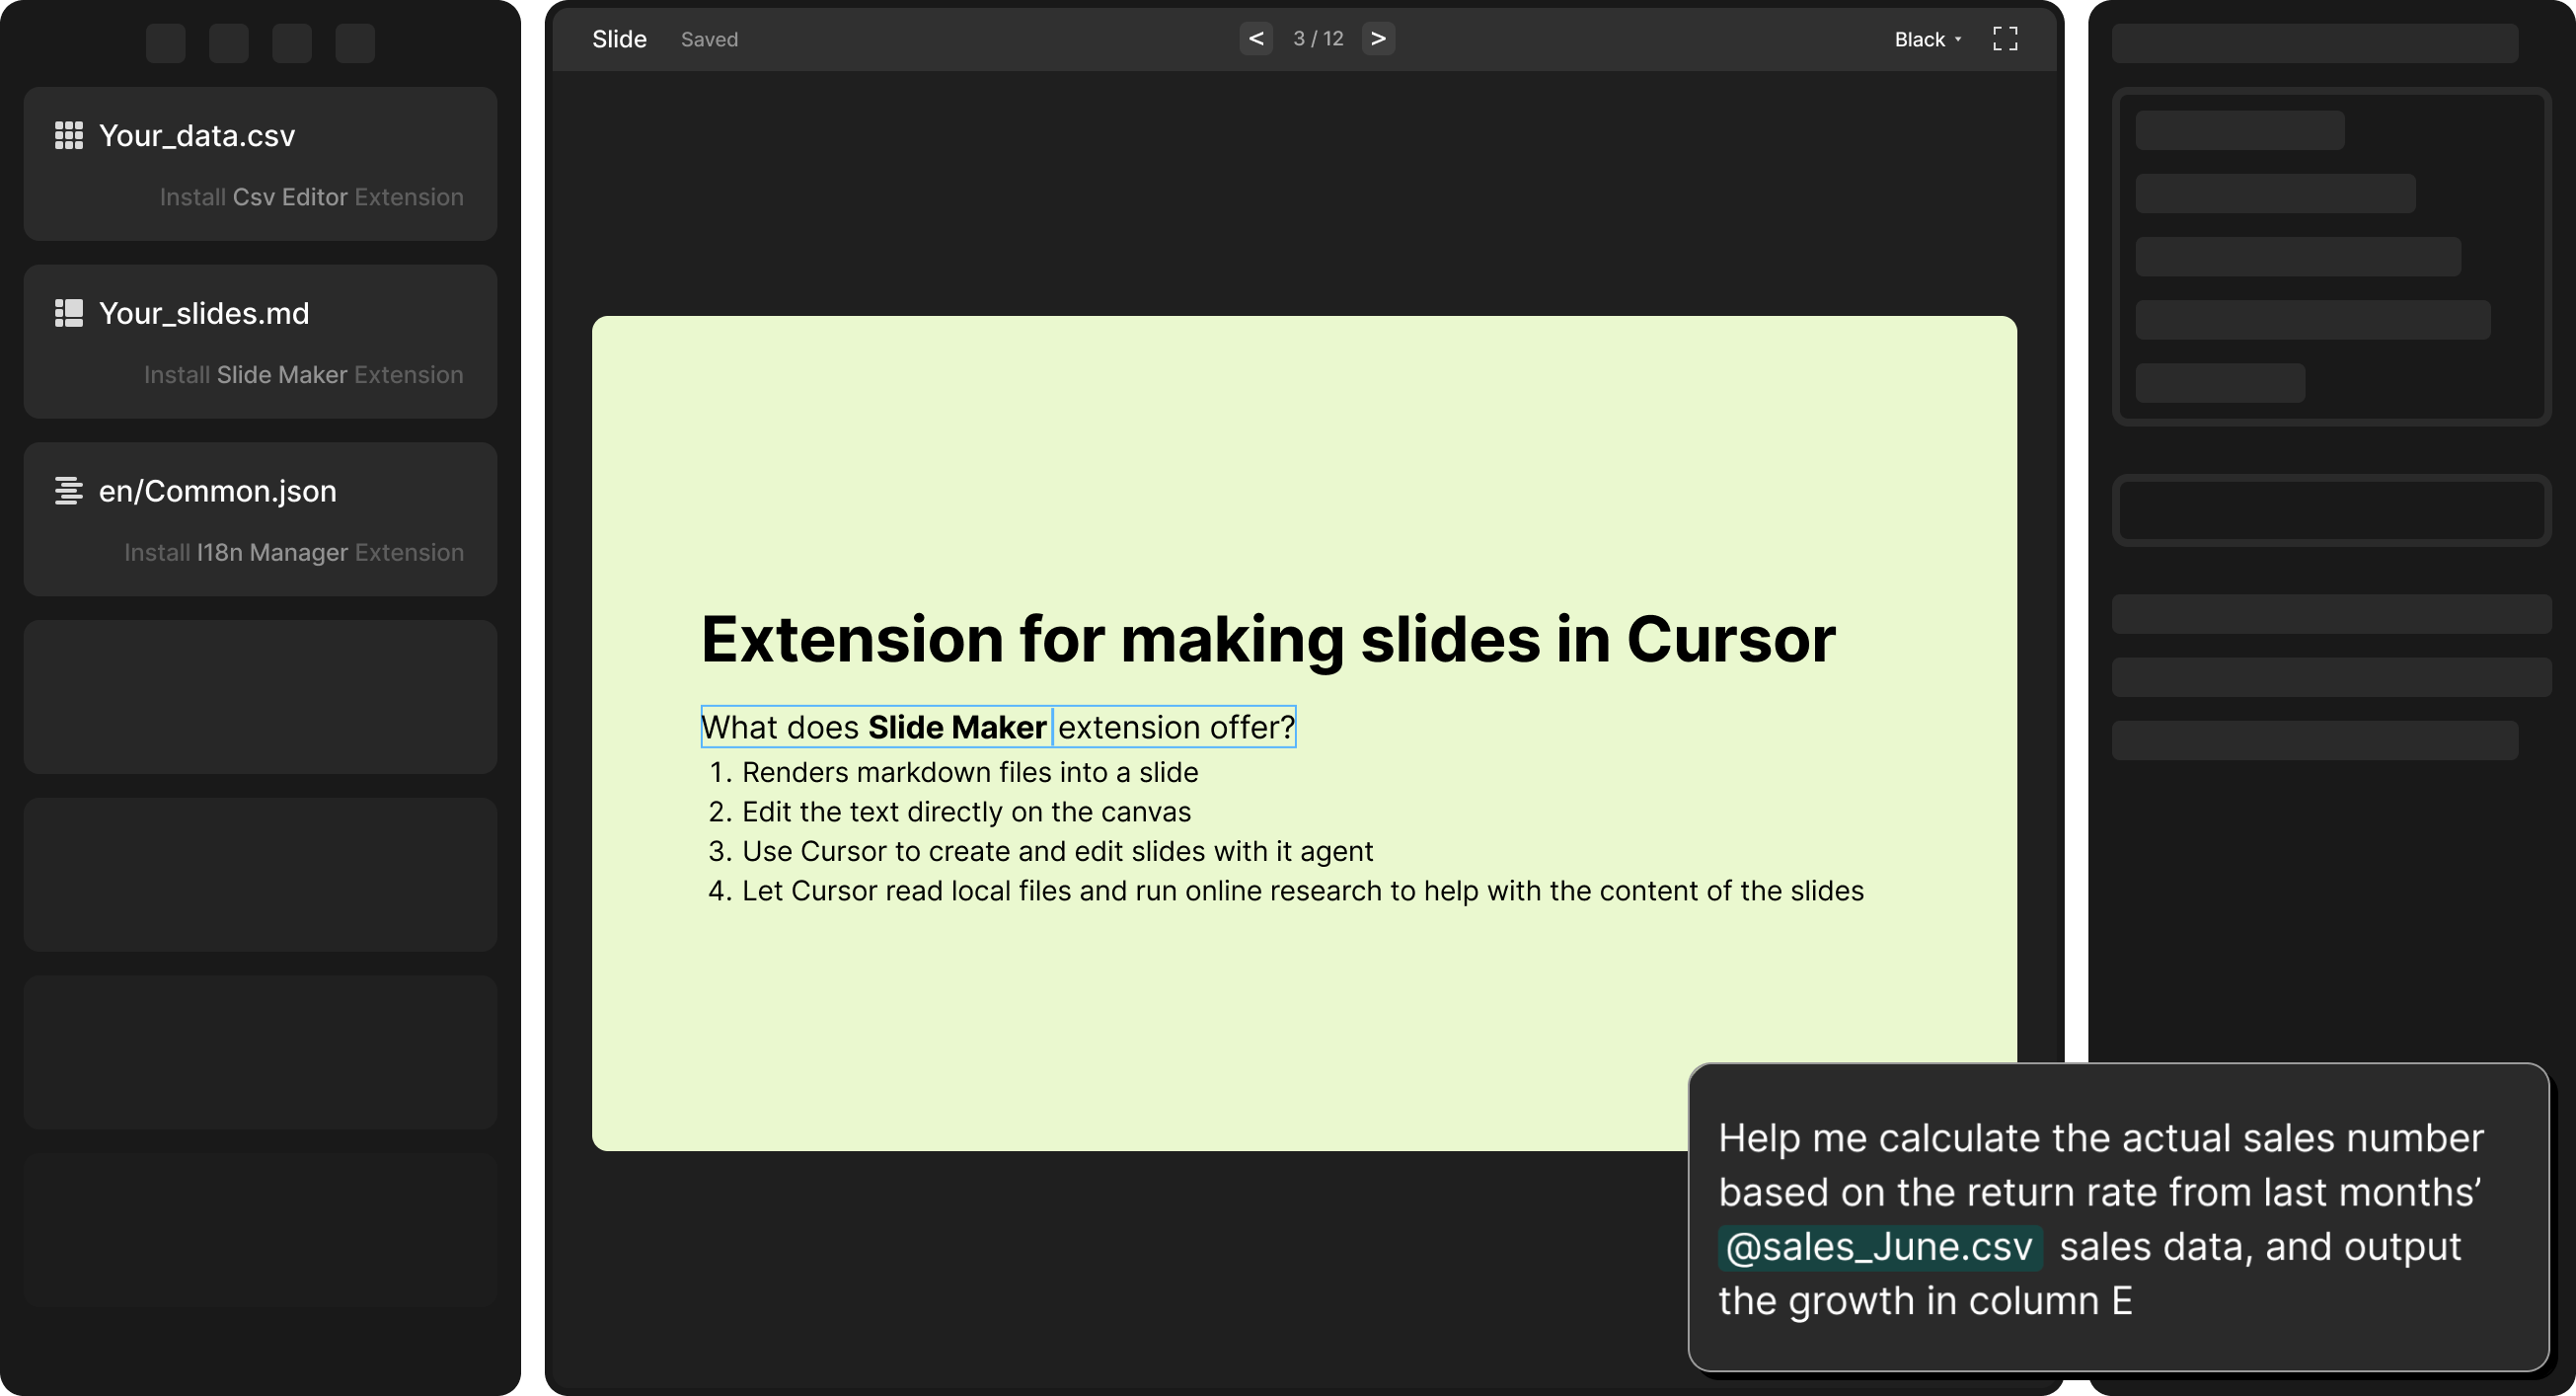Open the Your_data.csv file card
Image resolution: width=2576 pixels, height=1396 pixels.
tap(260, 164)
